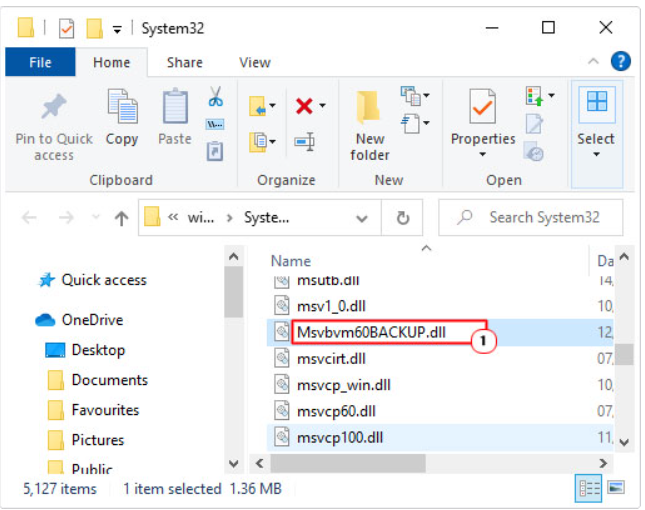The height and width of the screenshot is (510, 645).
Task: Expand the Delete dropdown arrow
Action: (x=322, y=106)
